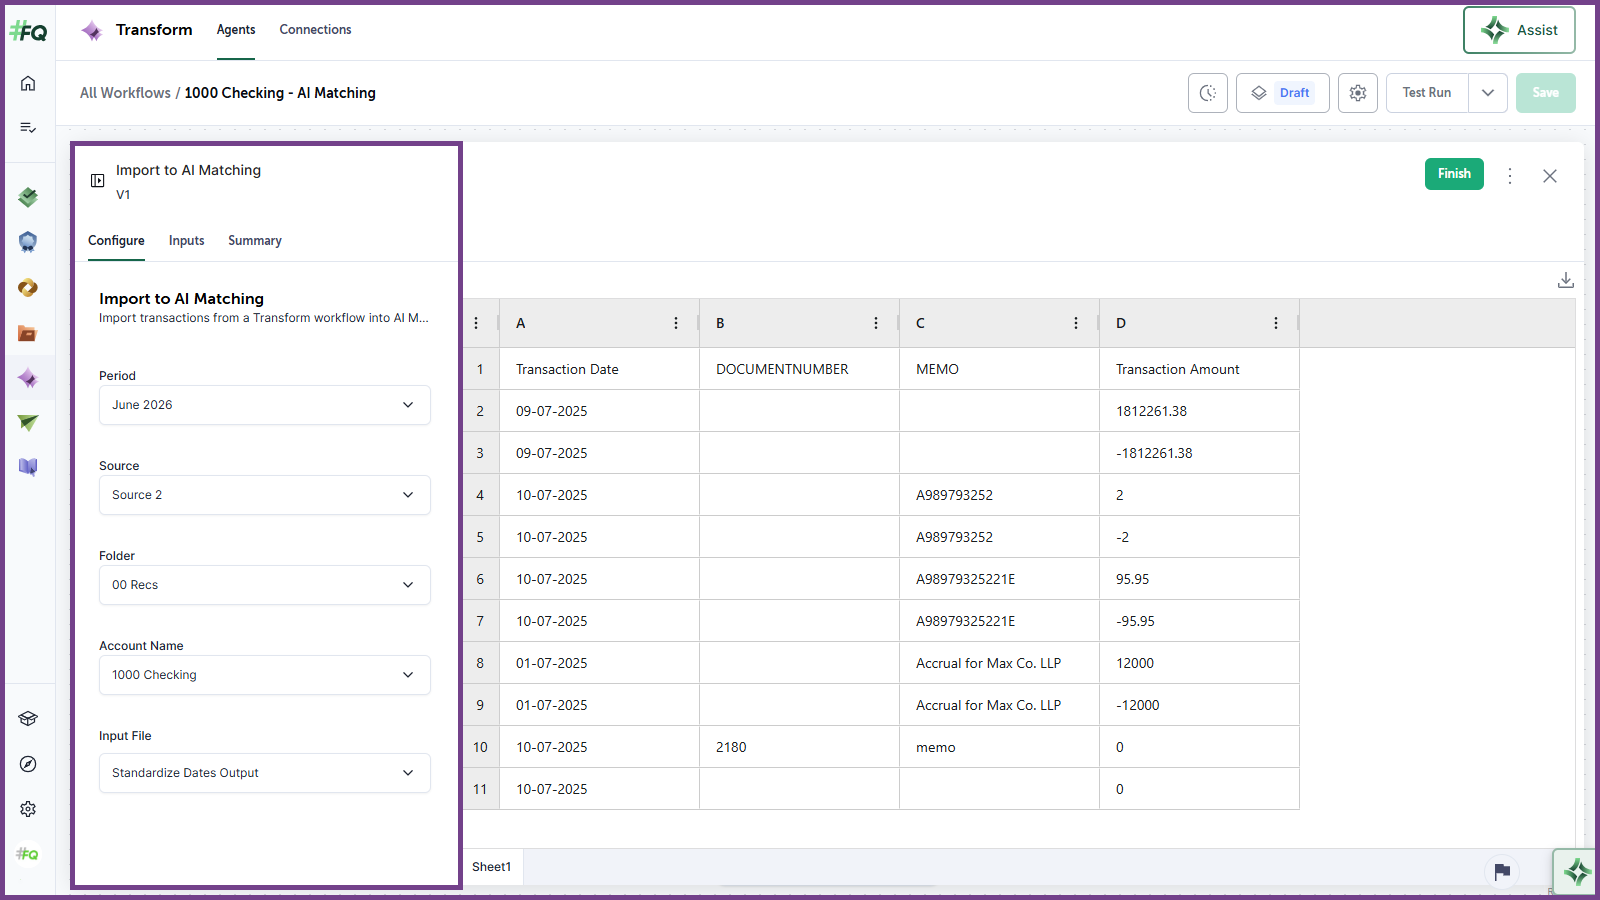Switch to the Inputs tab
This screenshot has height=900, width=1600.
[x=186, y=241]
